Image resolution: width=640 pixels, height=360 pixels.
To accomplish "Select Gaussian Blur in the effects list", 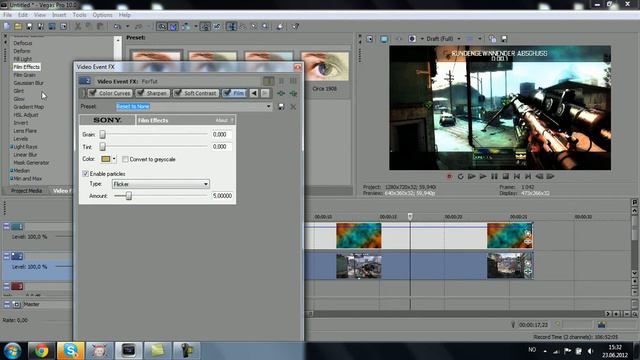I will pyautogui.click(x=28, y=83).
